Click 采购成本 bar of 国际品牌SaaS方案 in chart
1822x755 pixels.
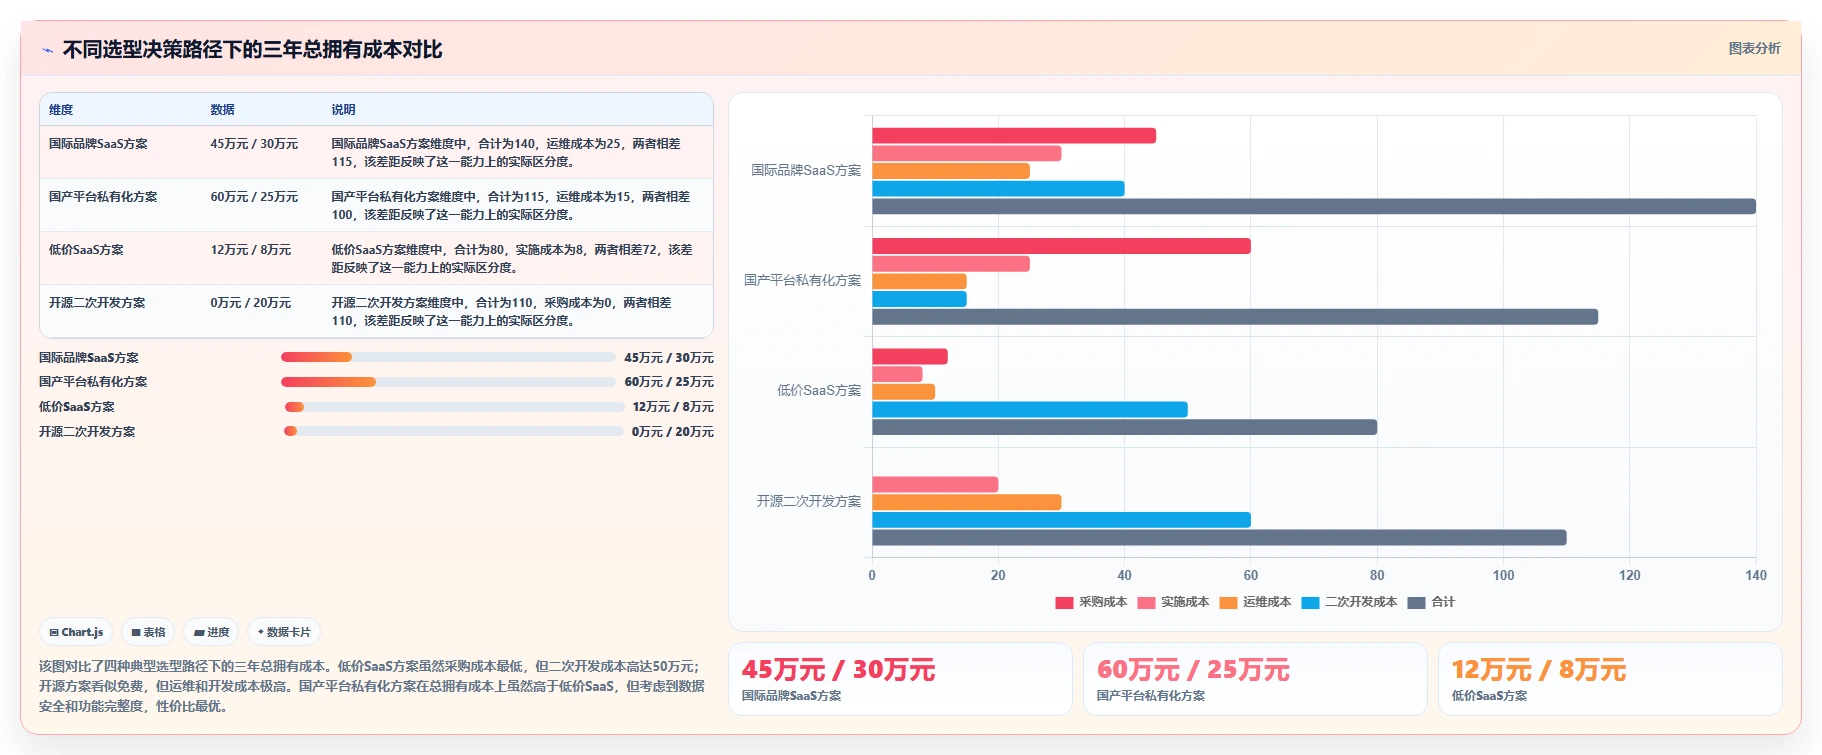[x=1014, y=136]
